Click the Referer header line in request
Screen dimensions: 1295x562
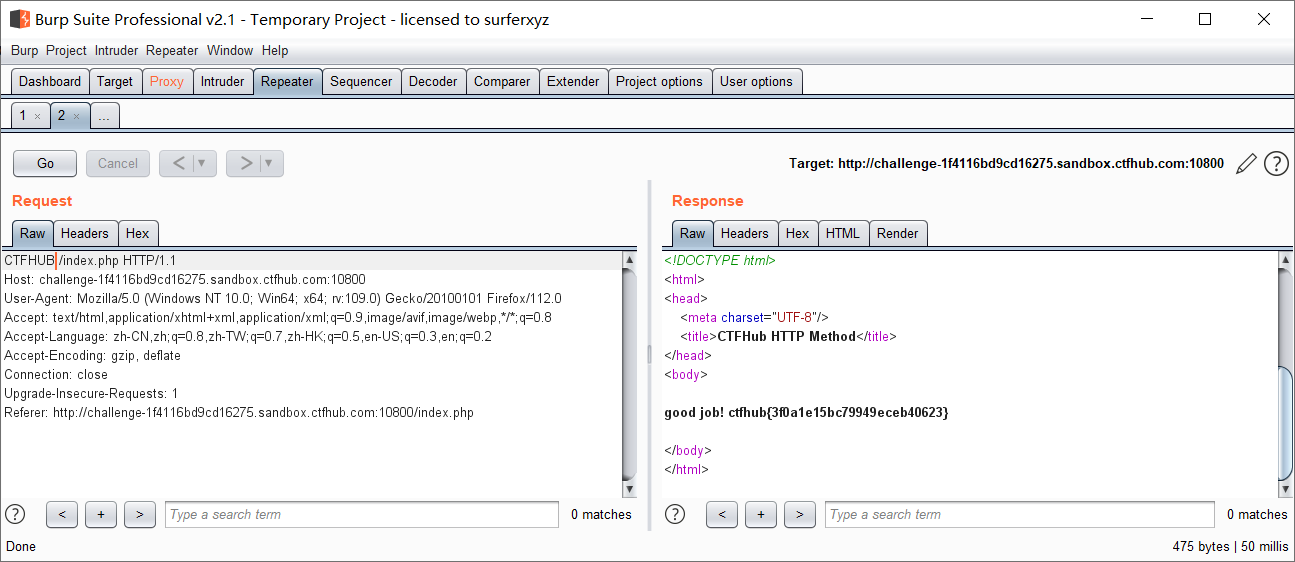tap(239, 412)
